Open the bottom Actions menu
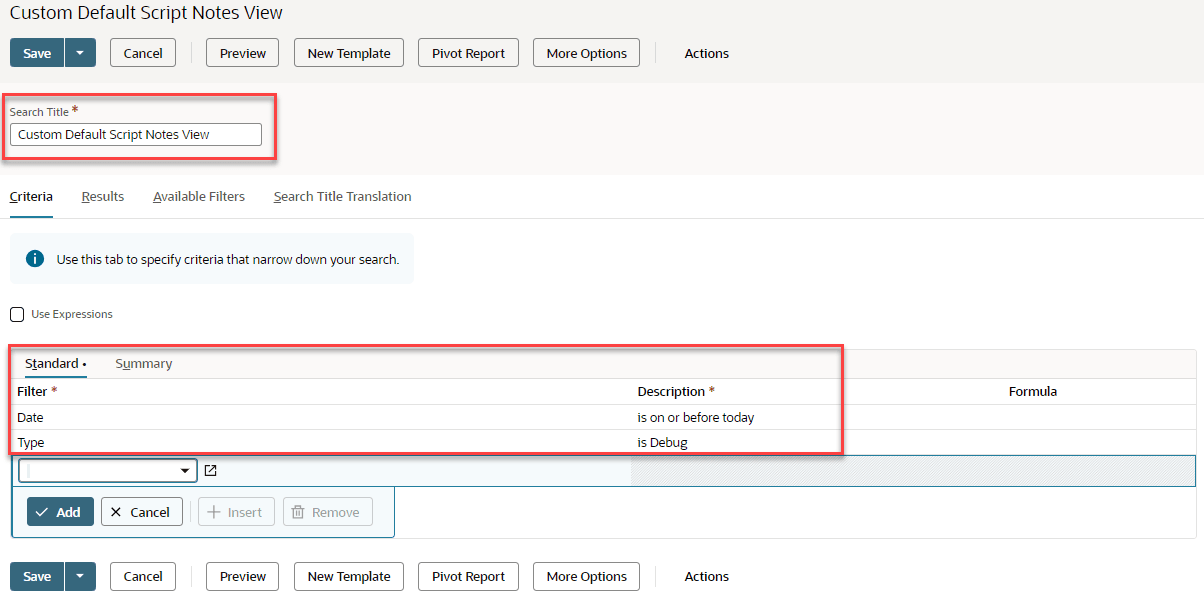The image size is (1204, 597). point(707,576)
